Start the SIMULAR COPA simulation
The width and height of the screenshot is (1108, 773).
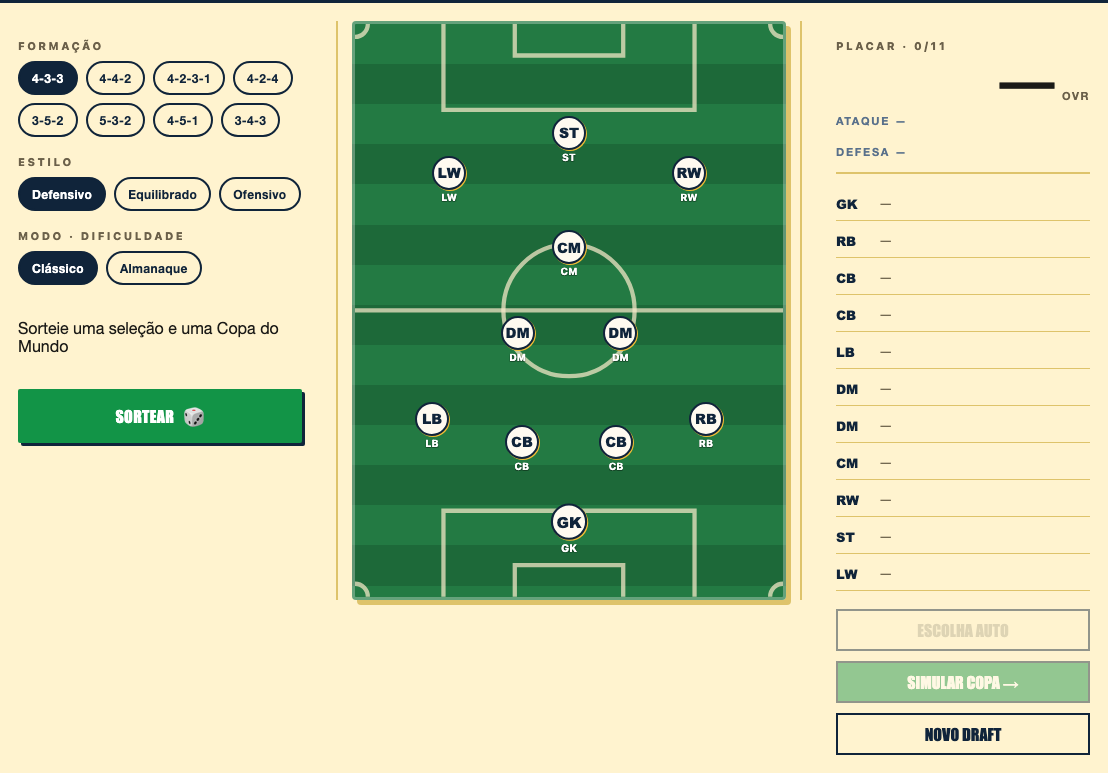(x=962, y=683)
